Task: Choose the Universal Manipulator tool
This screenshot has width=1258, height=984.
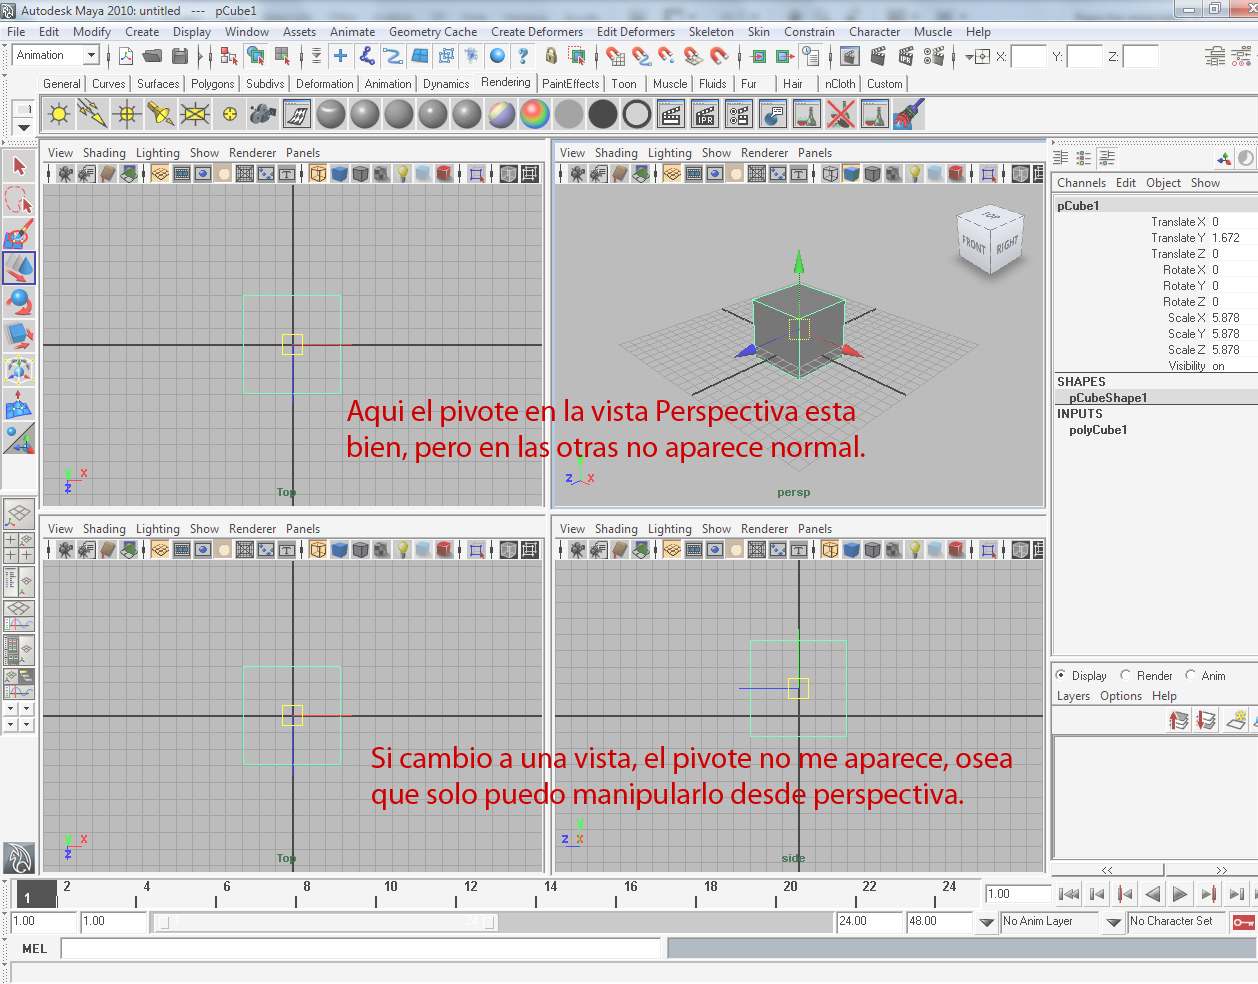Action: (x=19, y=370)
